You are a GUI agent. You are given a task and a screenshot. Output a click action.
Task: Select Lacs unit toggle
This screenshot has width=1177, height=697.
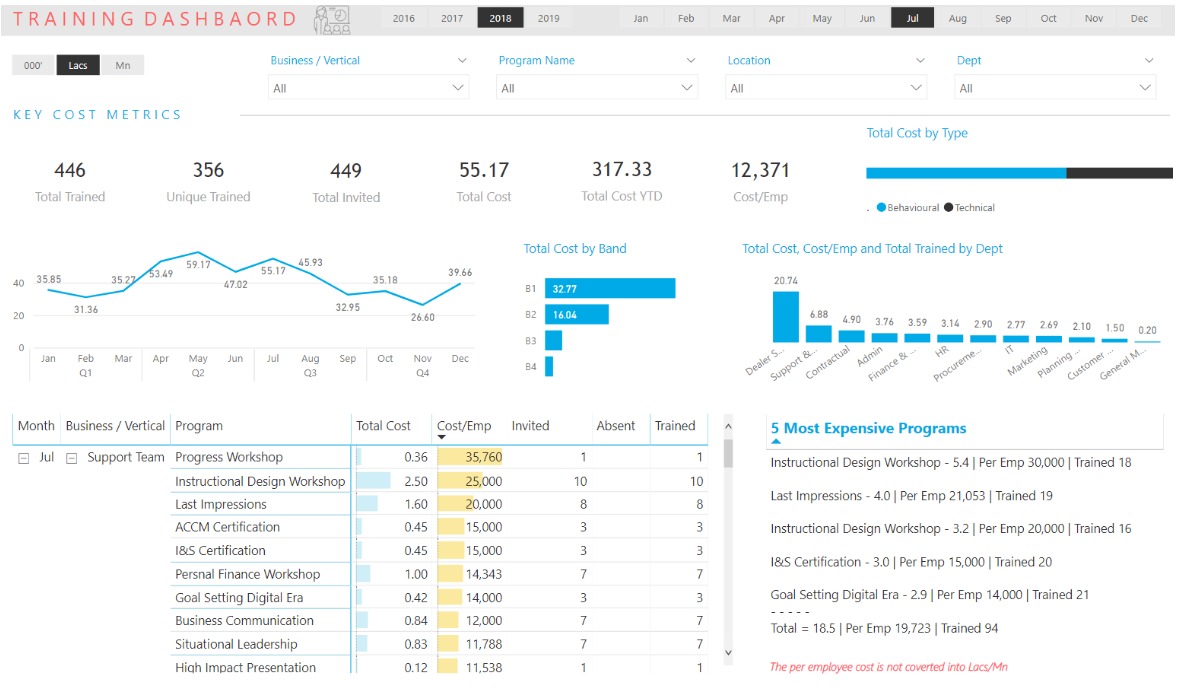click(78, 65)
